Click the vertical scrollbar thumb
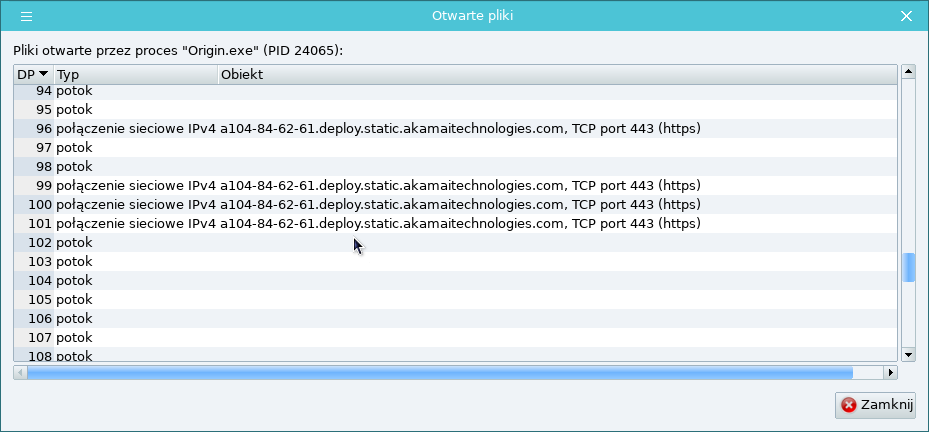Image resolution: width=929 pixels, height=432 pixels. tap(908, 268)
